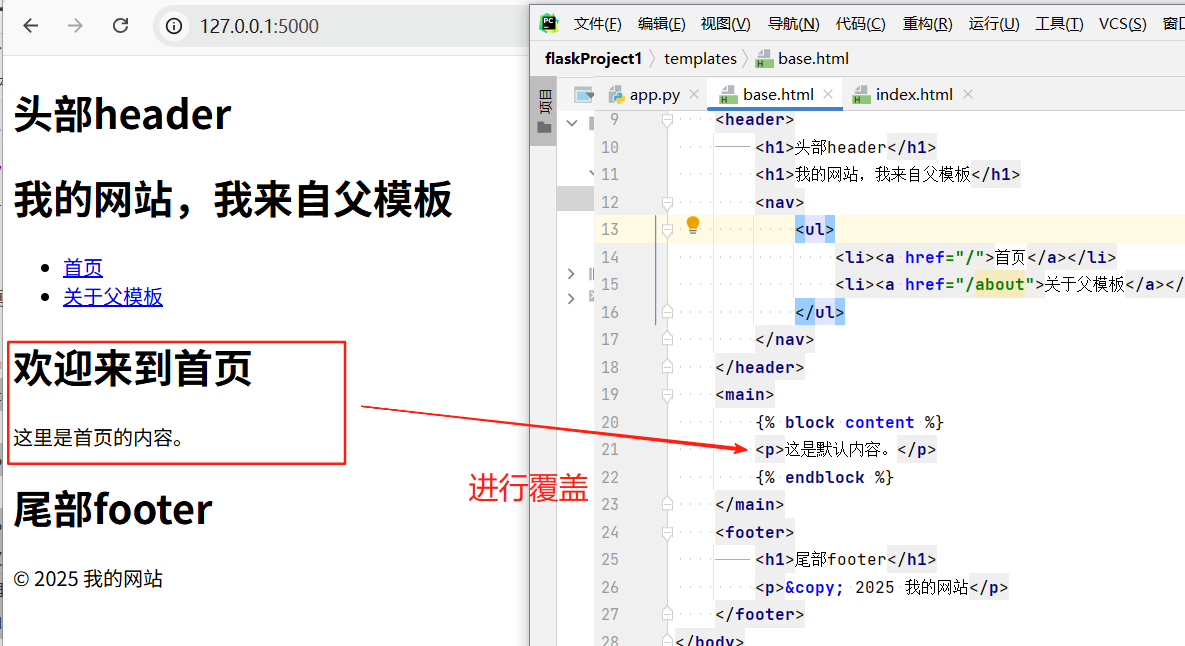The height and width of the screenshot is (646, 1185).
Task: Open the 重构(R) menu
Action: 927,24
